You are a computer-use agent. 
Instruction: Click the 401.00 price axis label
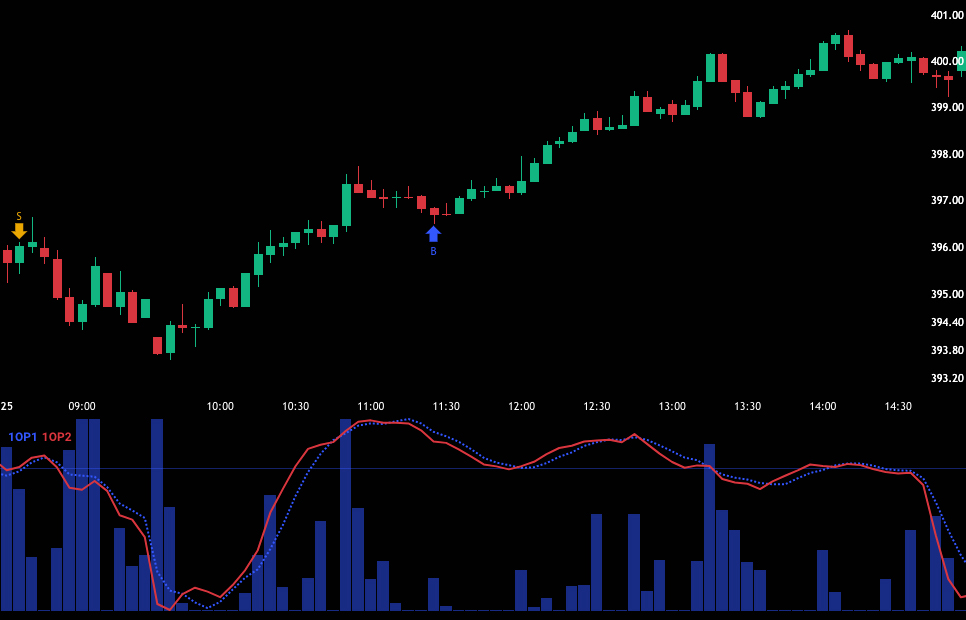point(946,15)
